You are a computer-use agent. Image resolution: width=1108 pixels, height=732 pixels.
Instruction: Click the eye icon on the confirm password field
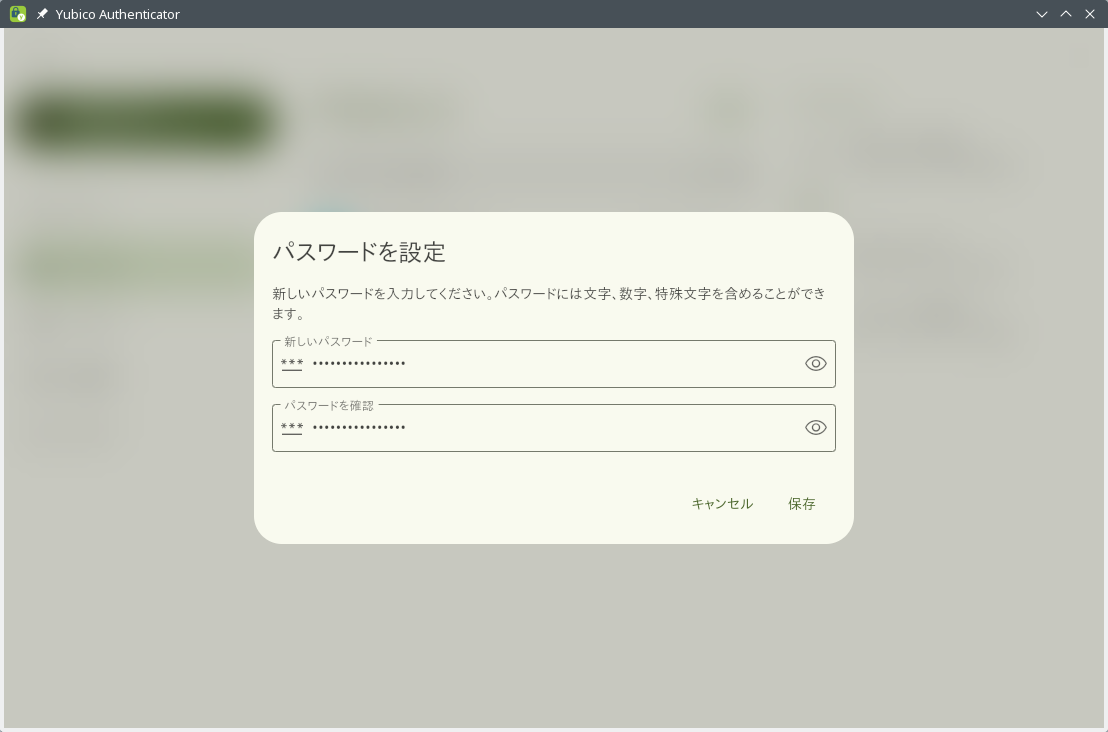[815, 427]
